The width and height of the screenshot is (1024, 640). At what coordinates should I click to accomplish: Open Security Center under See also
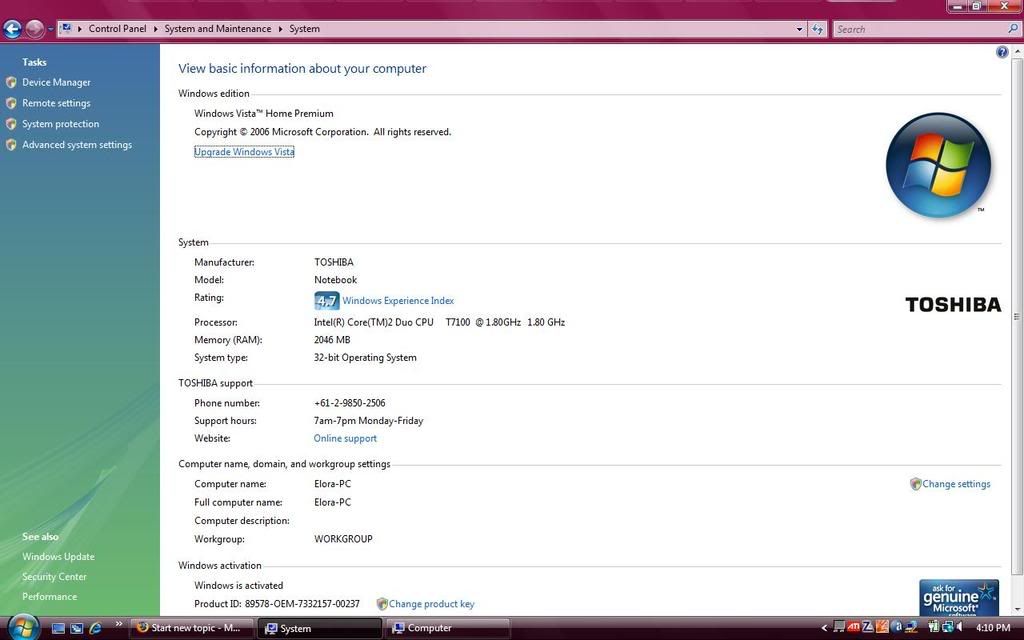click(54, 577)
